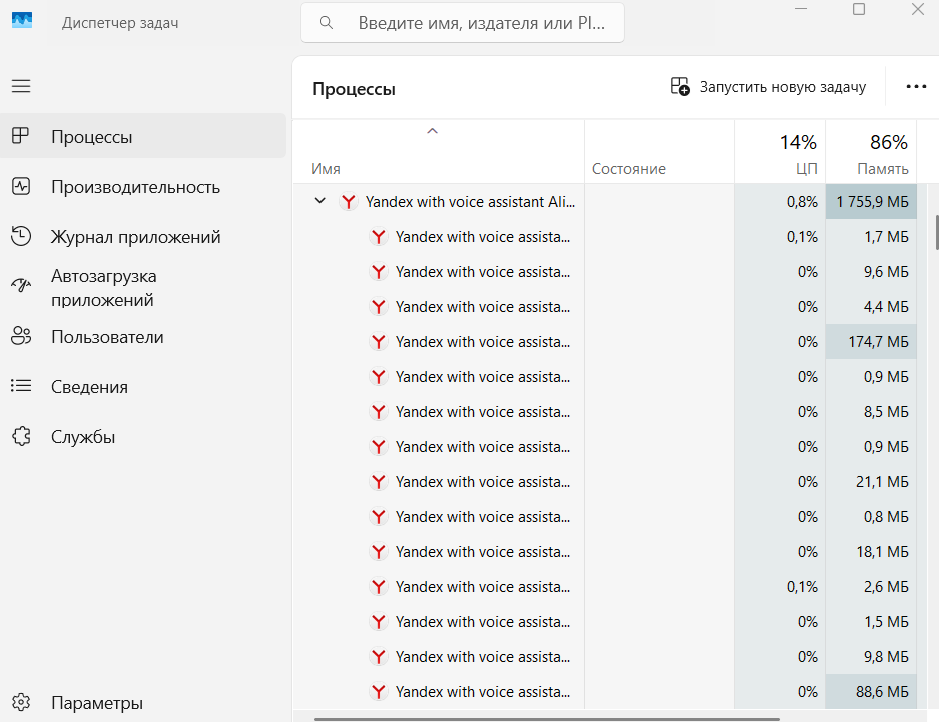The image size is (939, 722).
Task: Select the memory cell showing 1 755,9 МБ
Action: [x=871, y=202]
